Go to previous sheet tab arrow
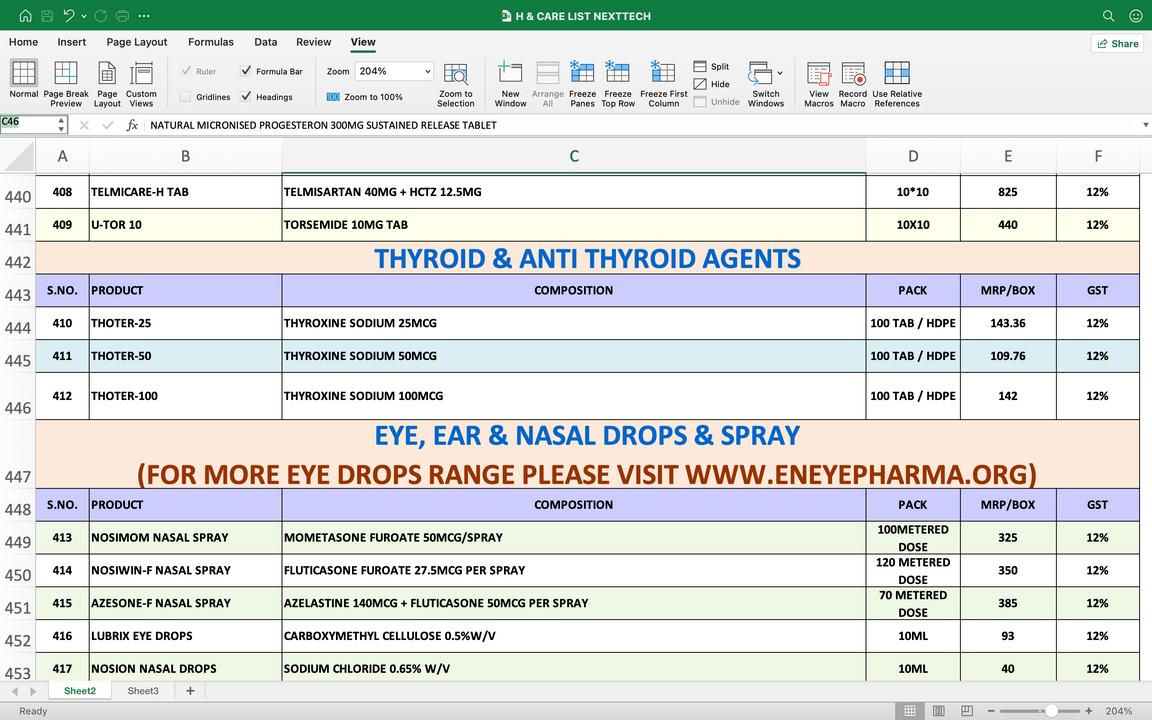The width and height of the screenshot is (1152, 720). (15, 691)
